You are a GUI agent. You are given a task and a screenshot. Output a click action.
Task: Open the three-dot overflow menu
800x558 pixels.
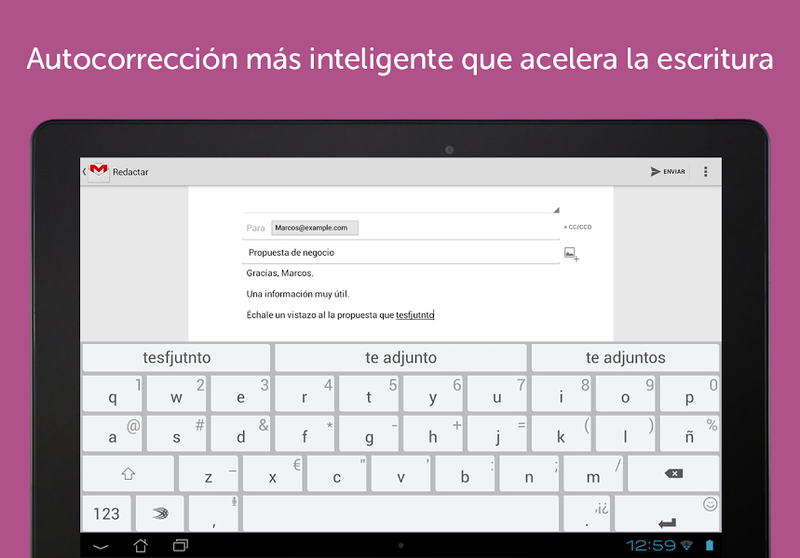(706, 171)
